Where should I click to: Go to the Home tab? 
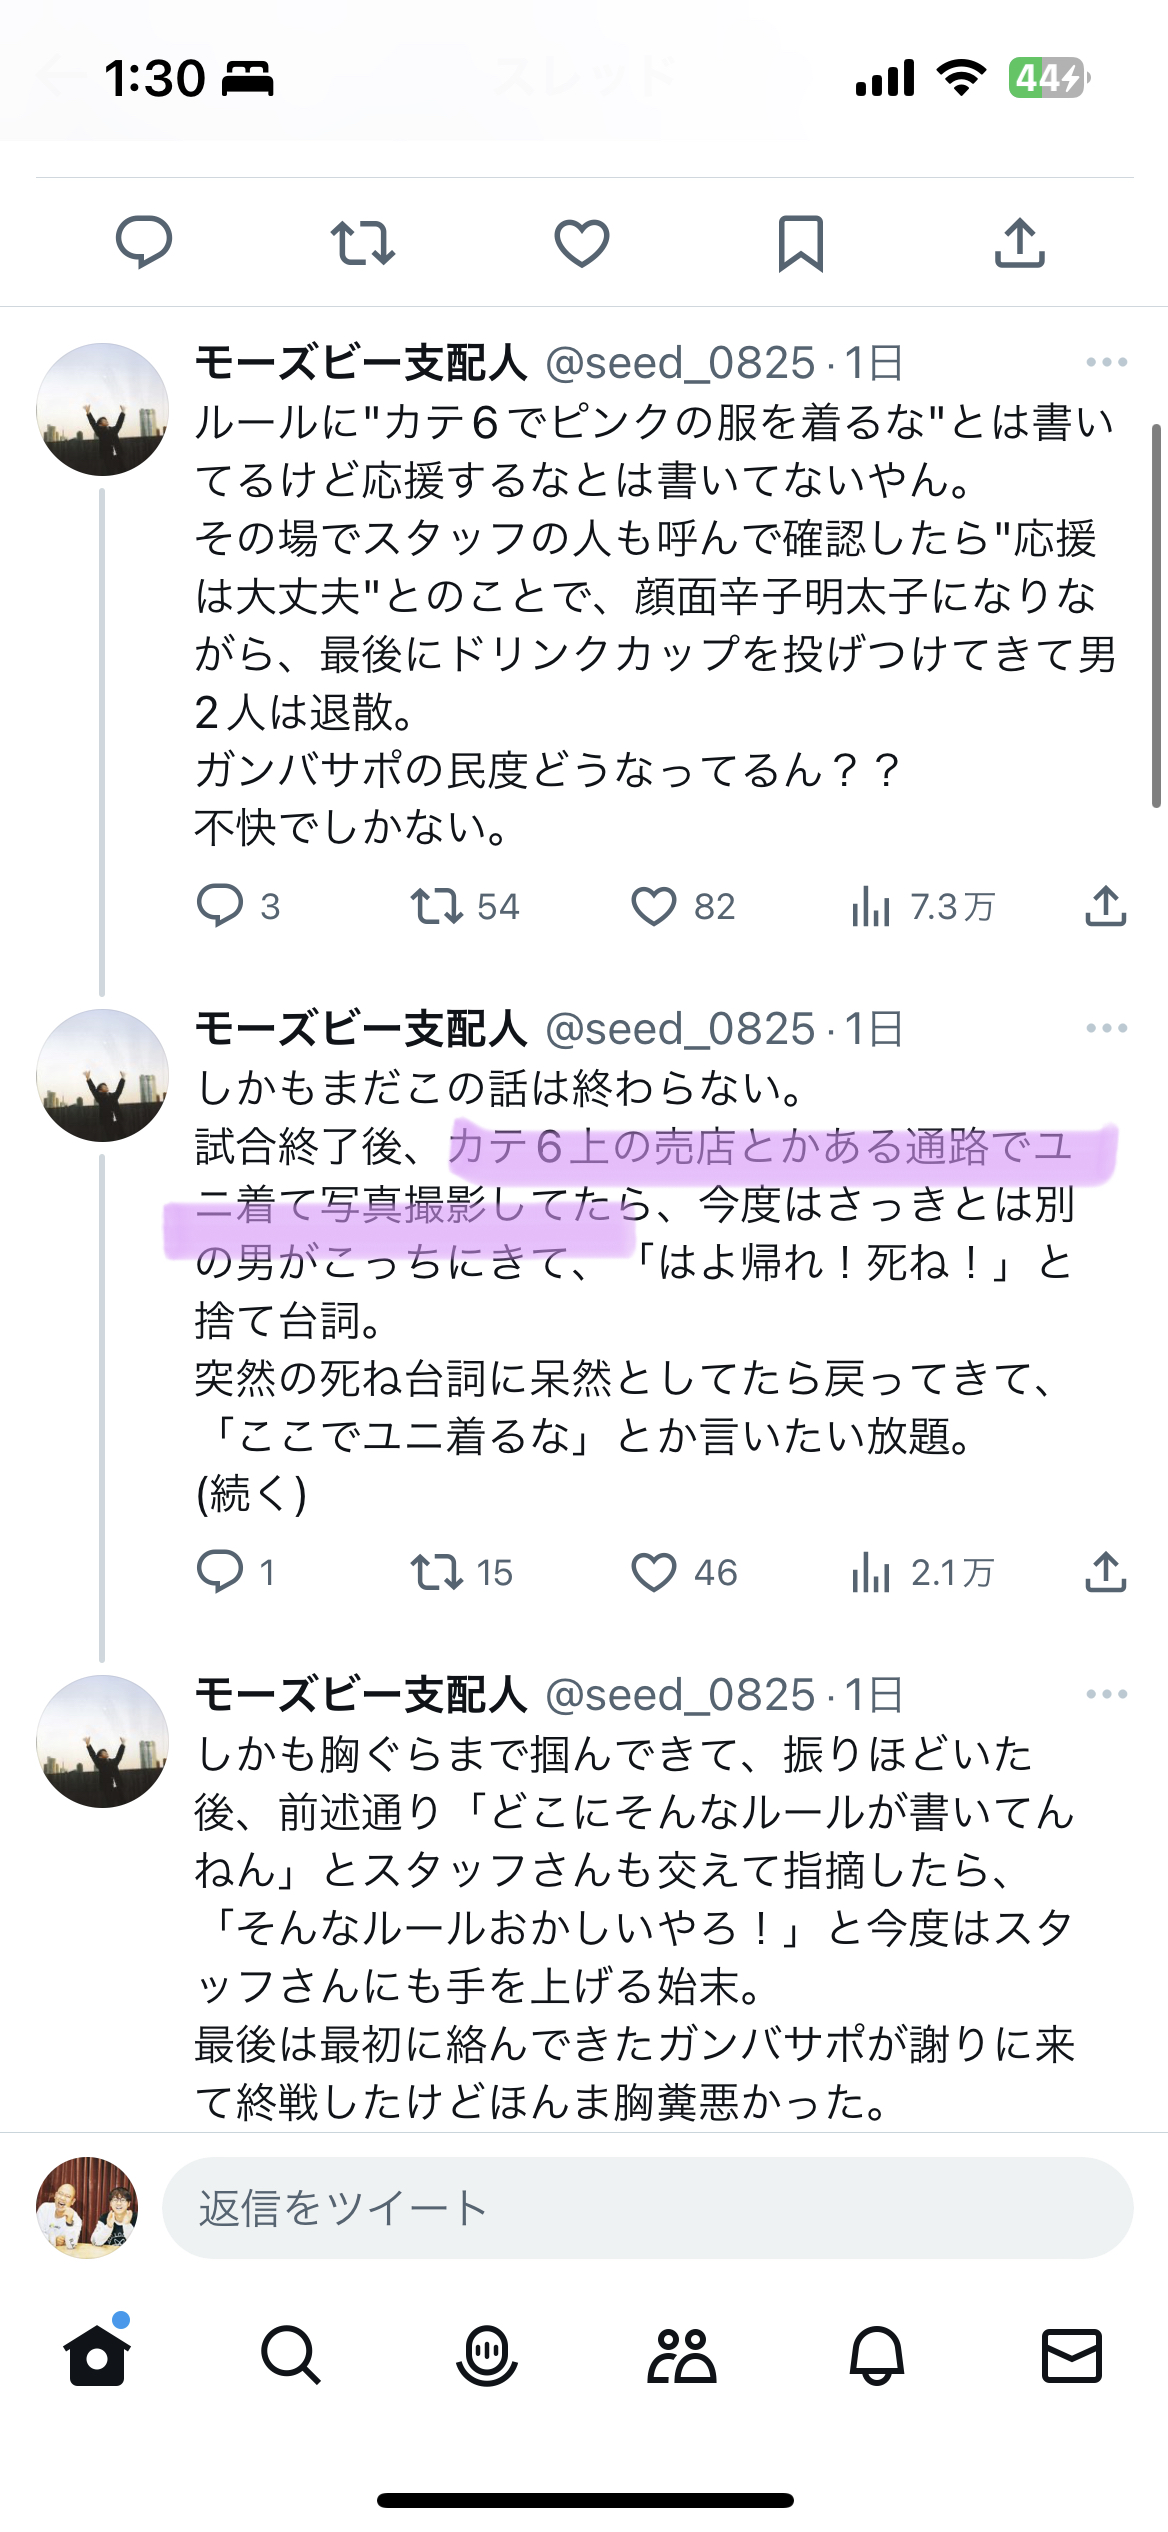click(x=97, y=2357)
